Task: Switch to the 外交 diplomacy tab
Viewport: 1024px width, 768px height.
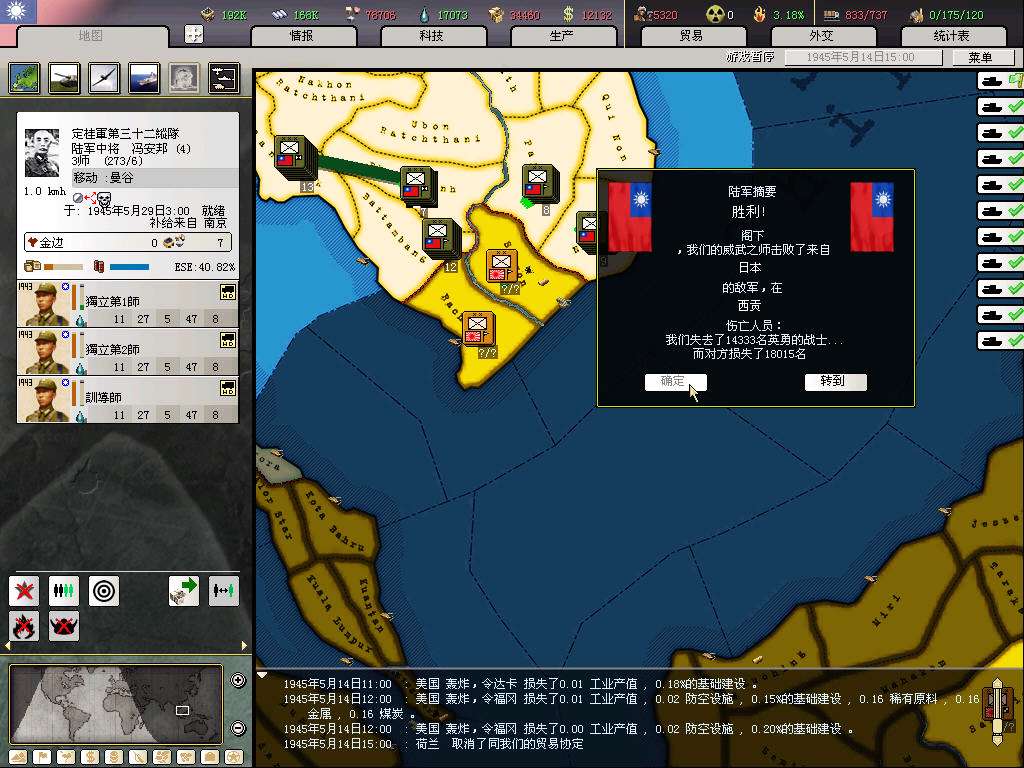Action: pos(820,36)
